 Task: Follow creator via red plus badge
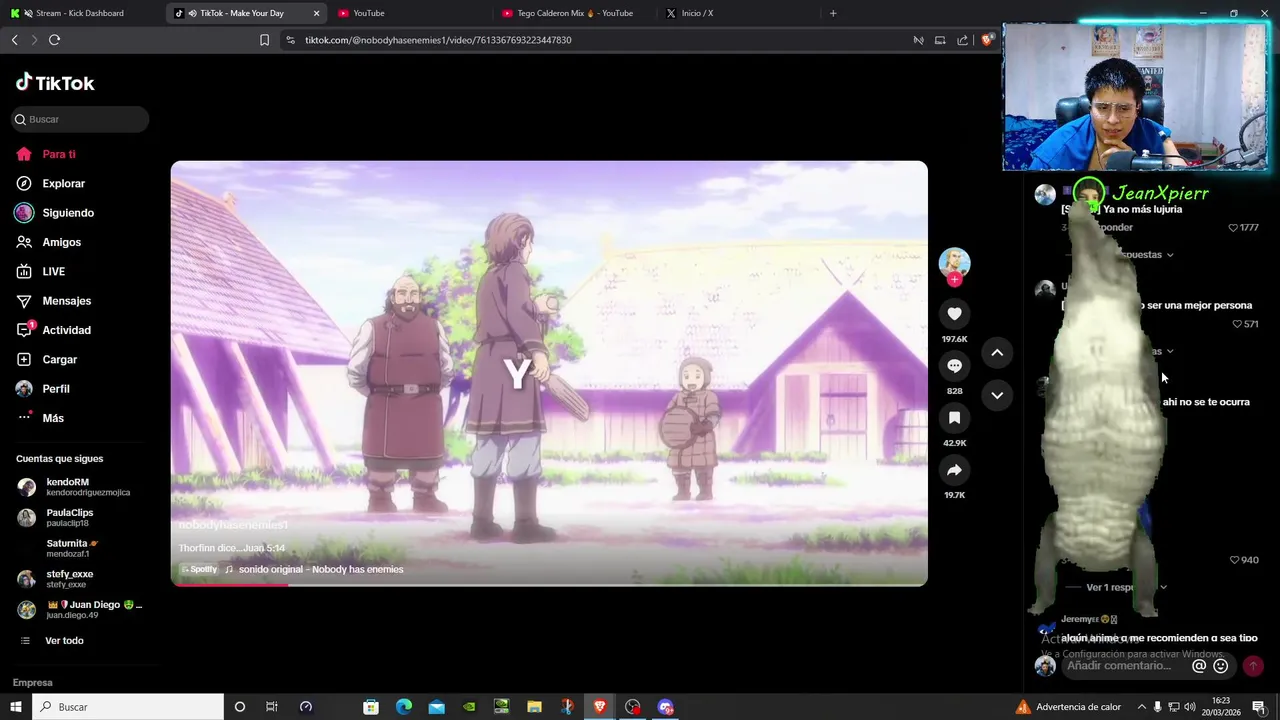pos(954,280)
